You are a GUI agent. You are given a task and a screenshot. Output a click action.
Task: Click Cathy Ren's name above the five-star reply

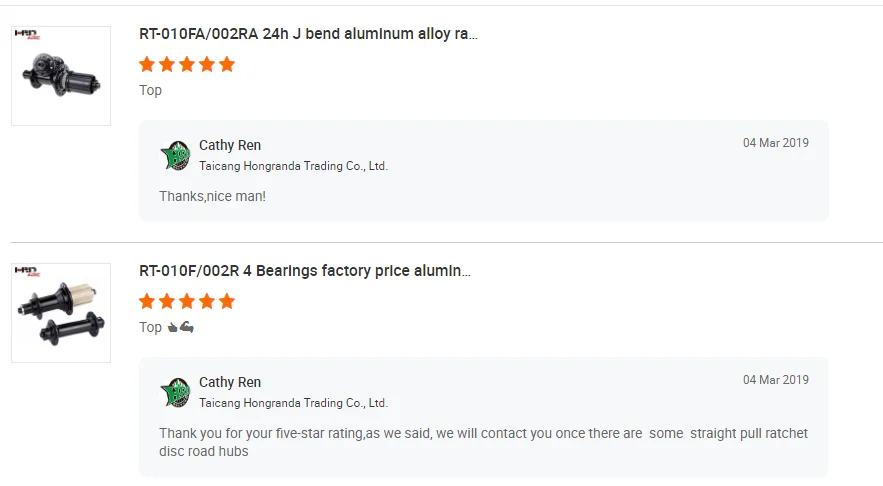[x=230, y=382]
